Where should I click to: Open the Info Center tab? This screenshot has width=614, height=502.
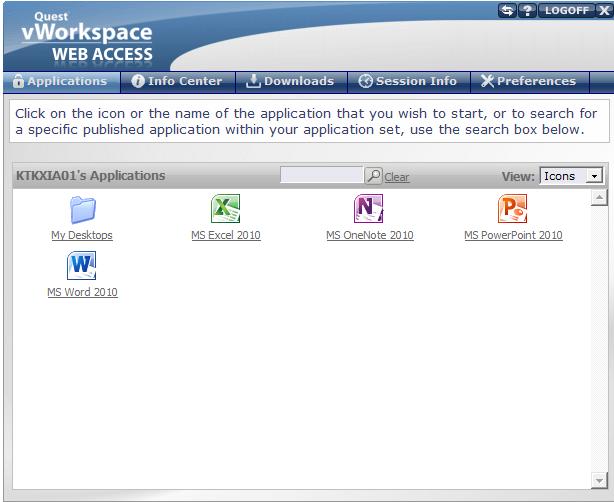tap(178, 81)
